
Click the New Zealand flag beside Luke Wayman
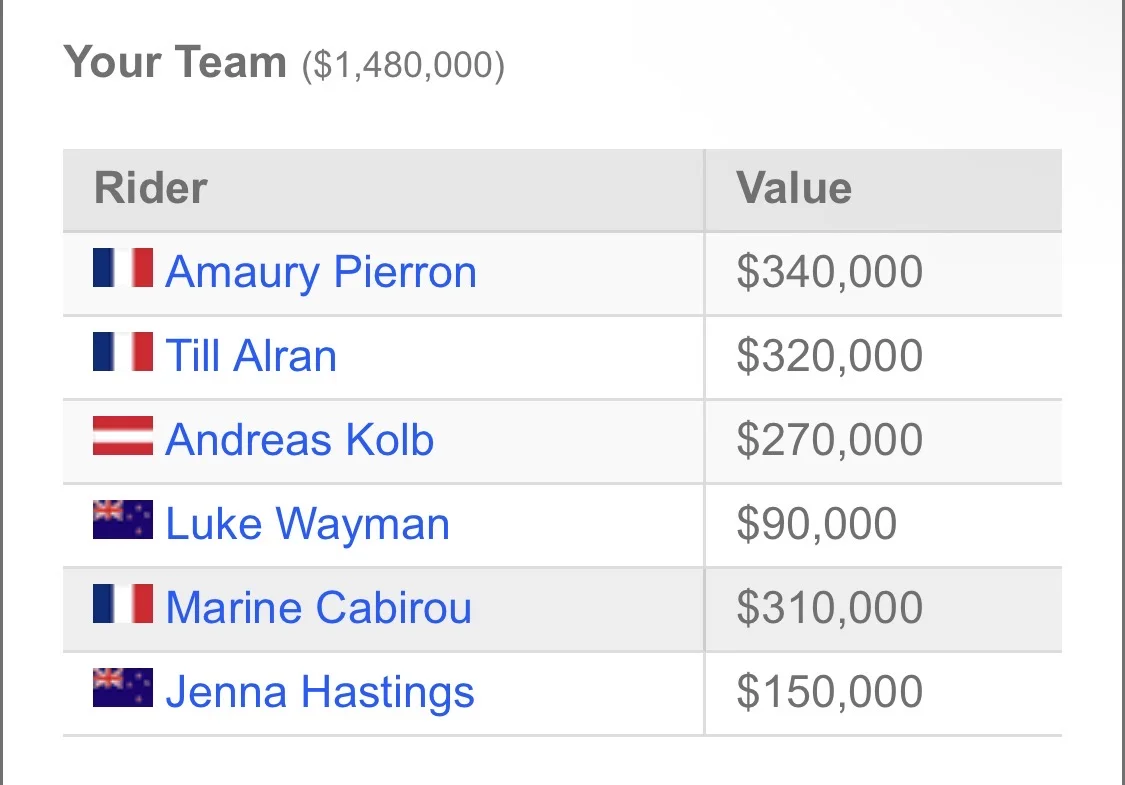(x=123, y=520)
